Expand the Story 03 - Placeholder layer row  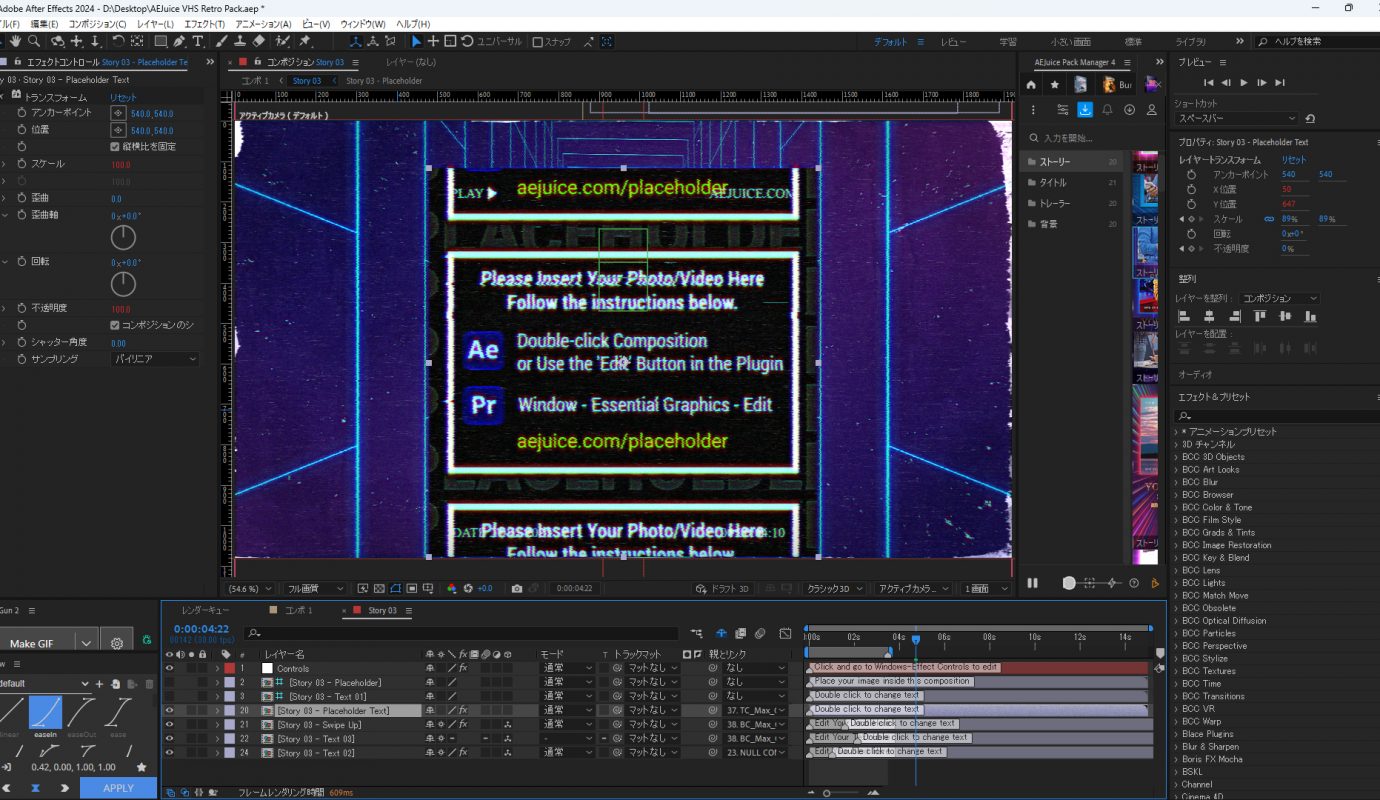217,682
